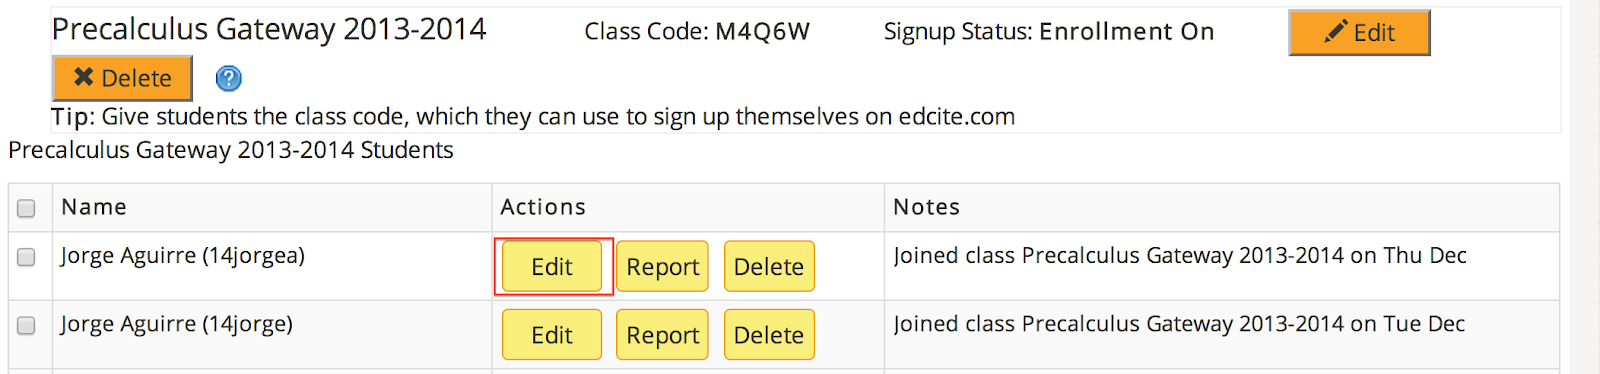The width and height of the screenshot is (1600, 374).
Task: Open Report for Jorge Aguirre (14jorgea)
Action: pos(662,267)
